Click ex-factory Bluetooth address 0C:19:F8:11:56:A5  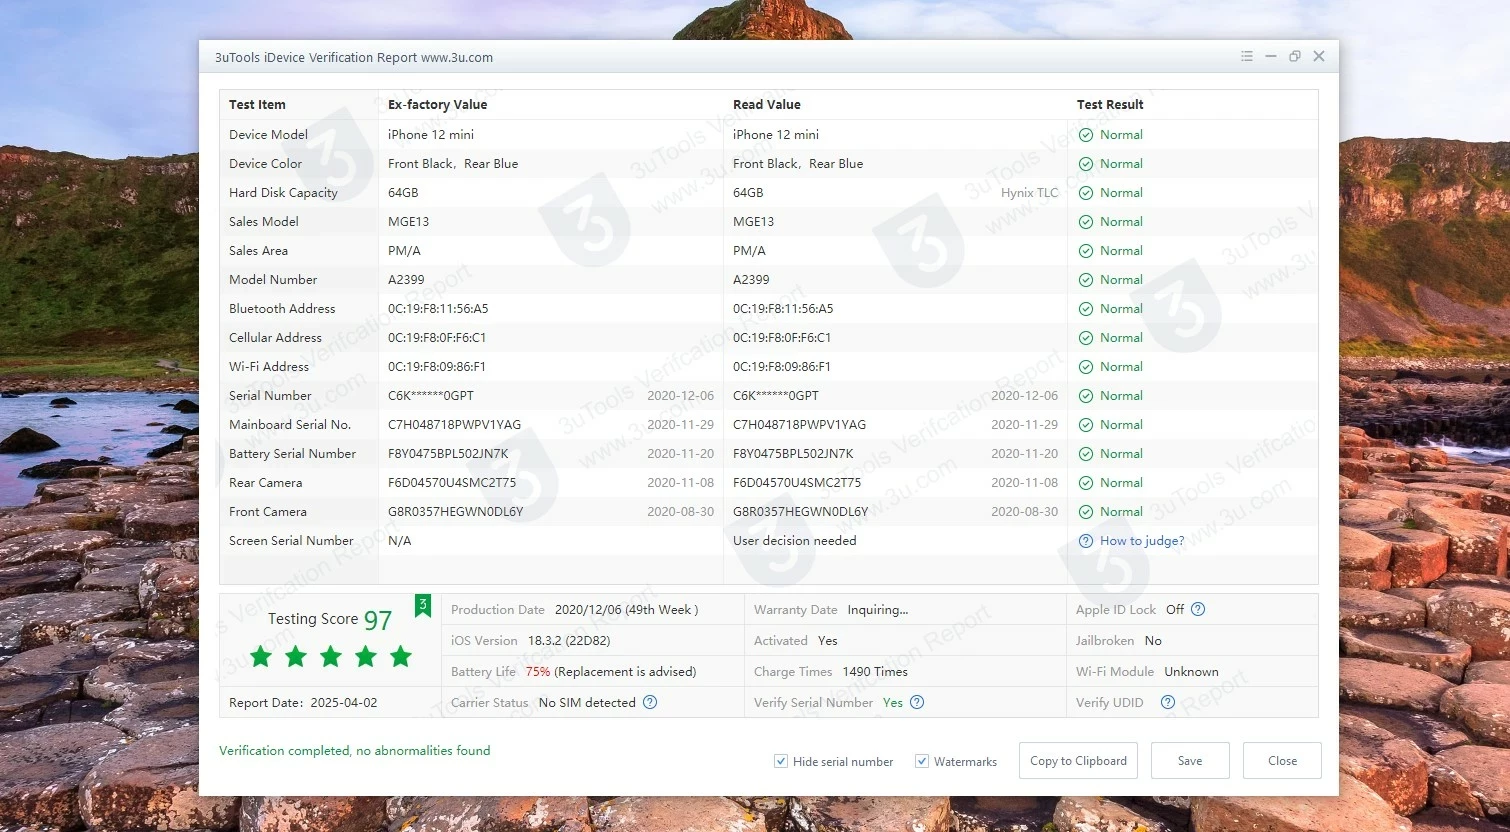click(x=438, y=309)
